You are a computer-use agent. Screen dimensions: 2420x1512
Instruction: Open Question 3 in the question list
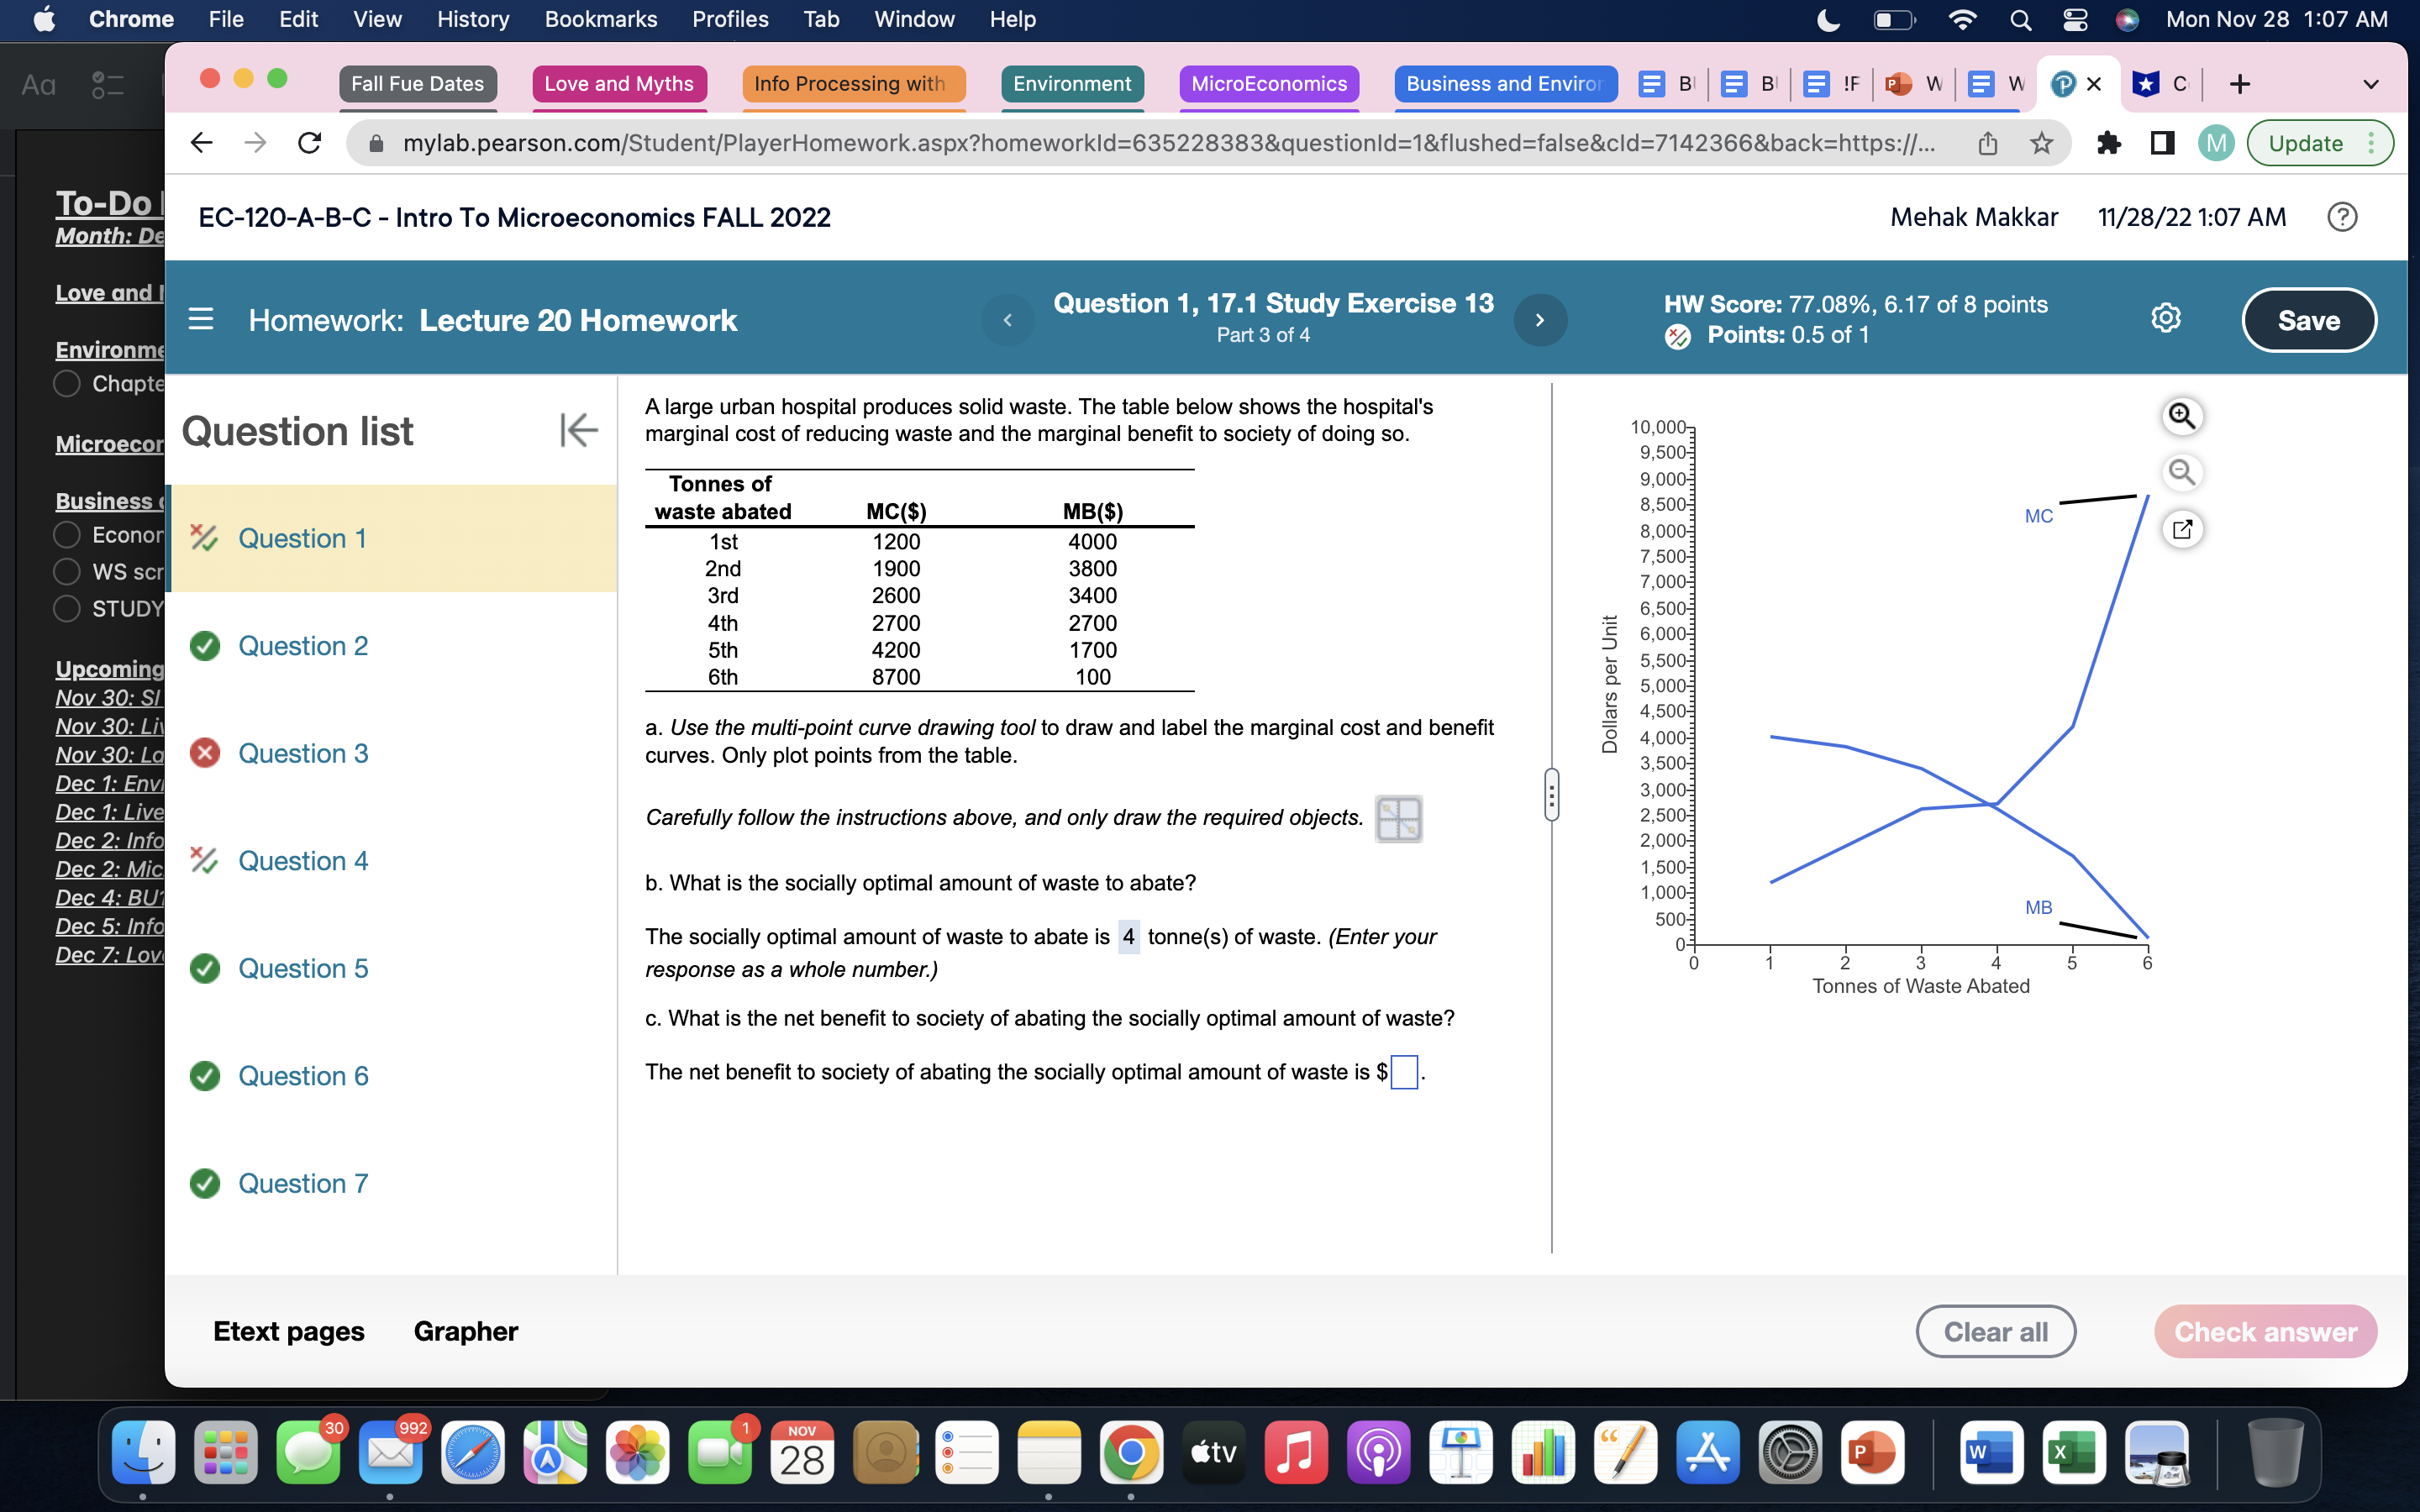(303, 753)
